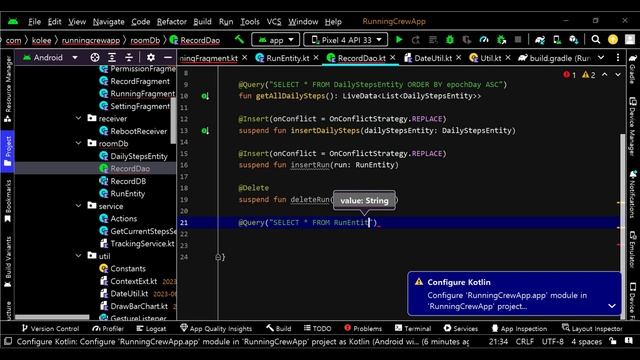Open Logcat tool window
This screenshot has width=640, height=360.
[151, 328]
